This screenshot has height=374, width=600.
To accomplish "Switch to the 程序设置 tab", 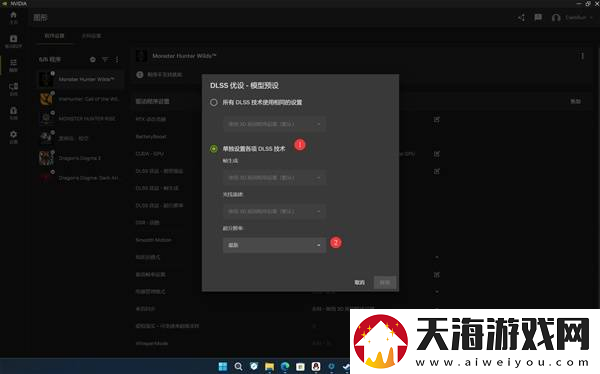I will click(x=54, y=36).
